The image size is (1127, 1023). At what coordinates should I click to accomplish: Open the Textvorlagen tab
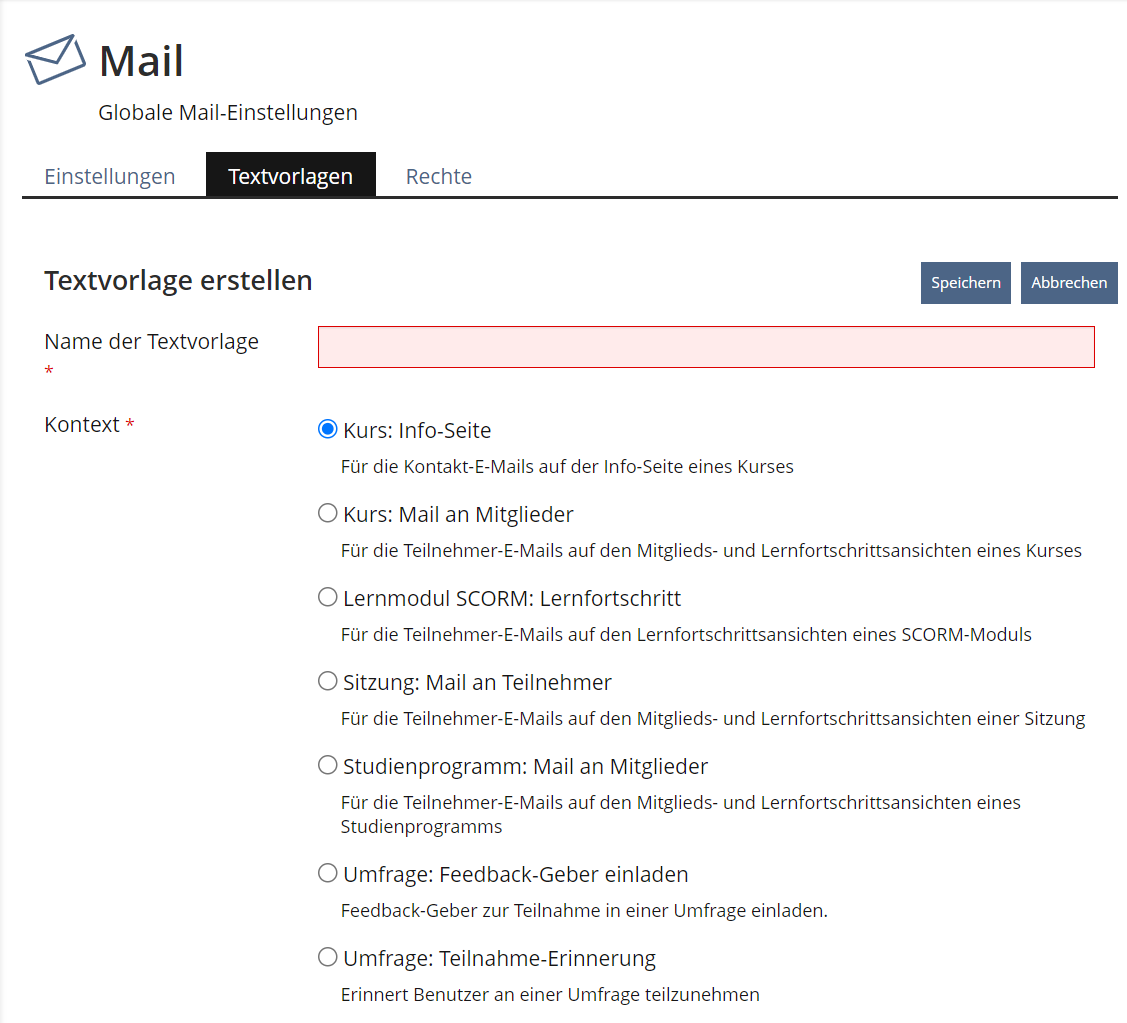(290, 177)
